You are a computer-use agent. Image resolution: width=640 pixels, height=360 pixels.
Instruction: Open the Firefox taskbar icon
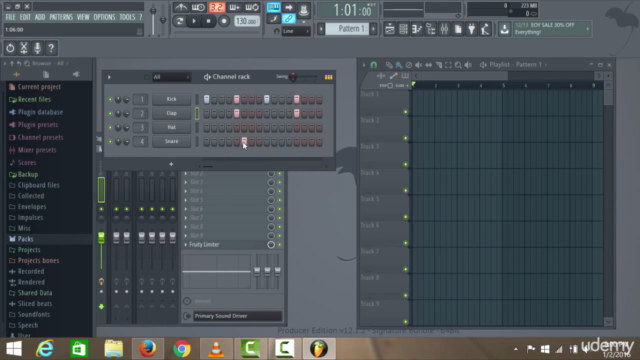click(148, 349)
